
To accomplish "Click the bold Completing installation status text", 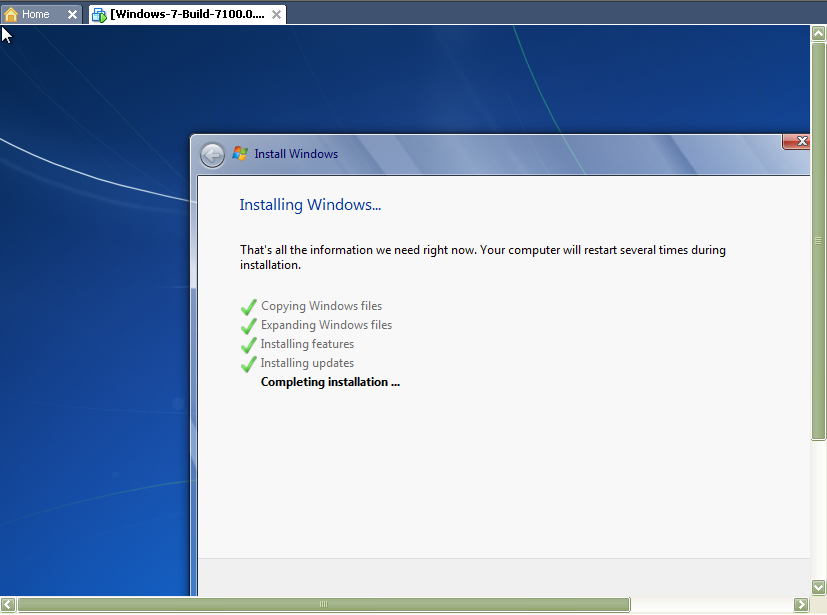I will pyautogui.click(x=330, y=382).
